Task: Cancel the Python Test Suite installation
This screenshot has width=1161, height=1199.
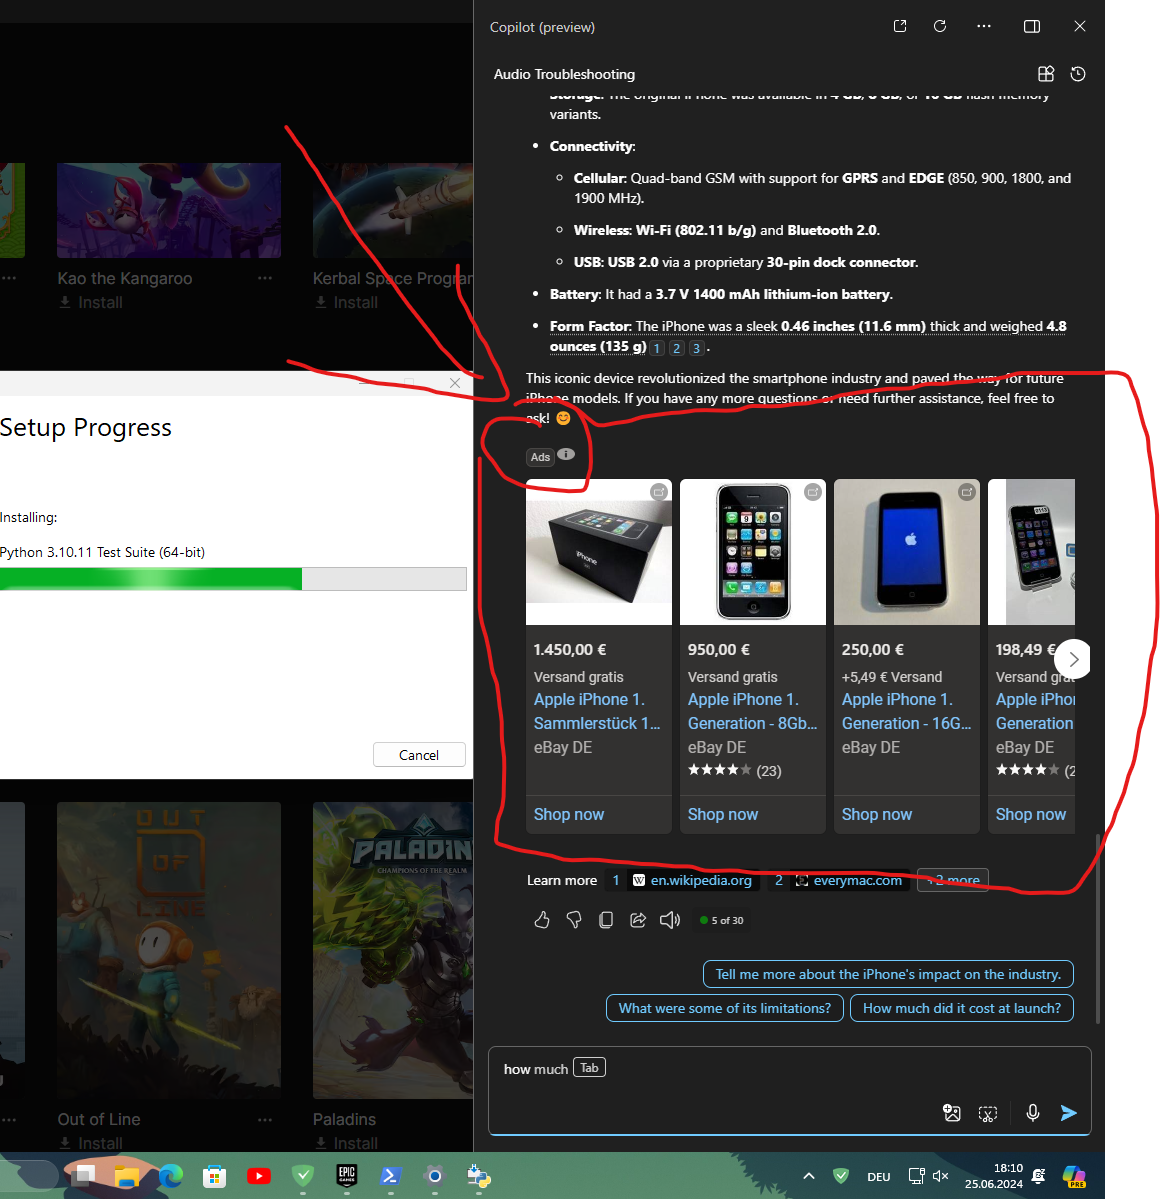Action: click(419, 754)
